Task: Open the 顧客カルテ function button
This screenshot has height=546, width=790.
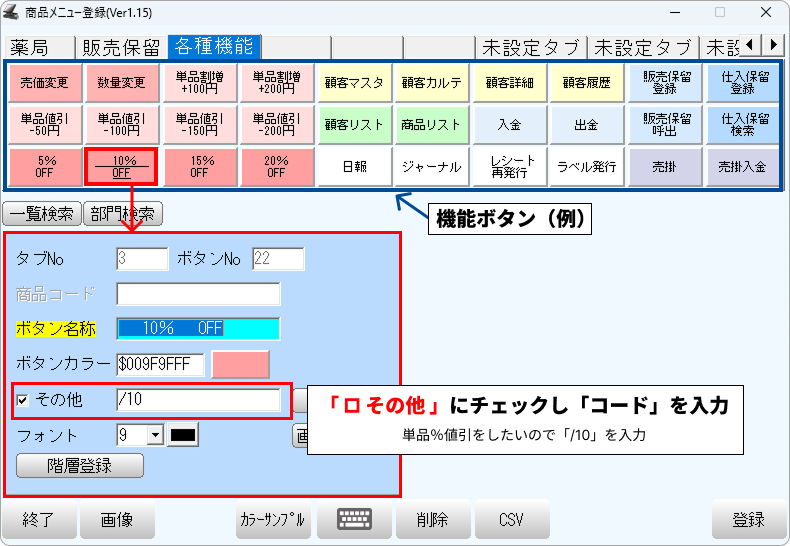Action: pos(431,83)
